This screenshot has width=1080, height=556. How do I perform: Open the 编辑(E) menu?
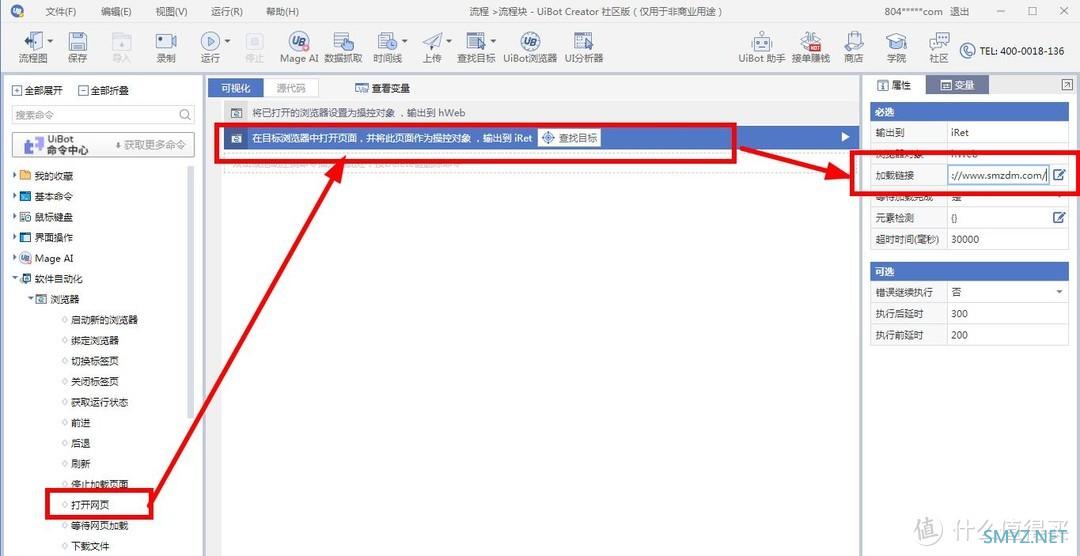coord(116,12)
